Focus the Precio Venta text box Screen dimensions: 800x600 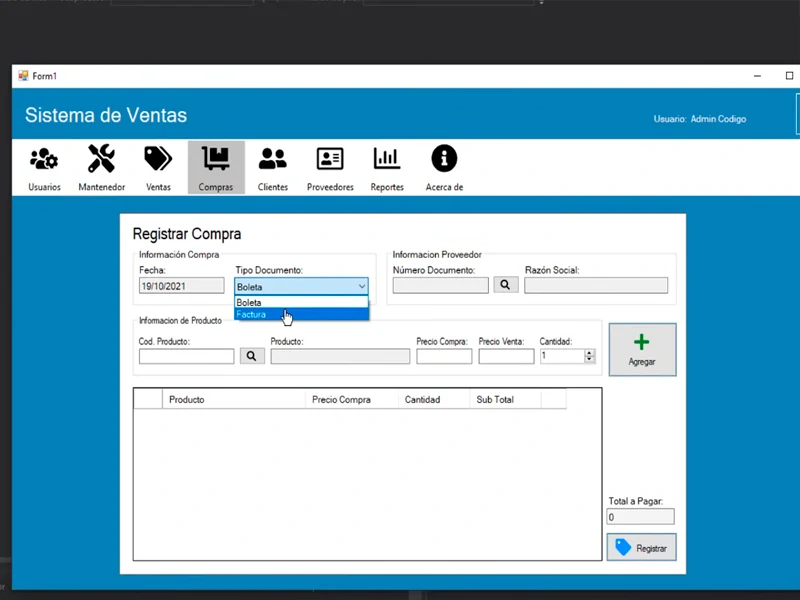click(x=506, y=356)
